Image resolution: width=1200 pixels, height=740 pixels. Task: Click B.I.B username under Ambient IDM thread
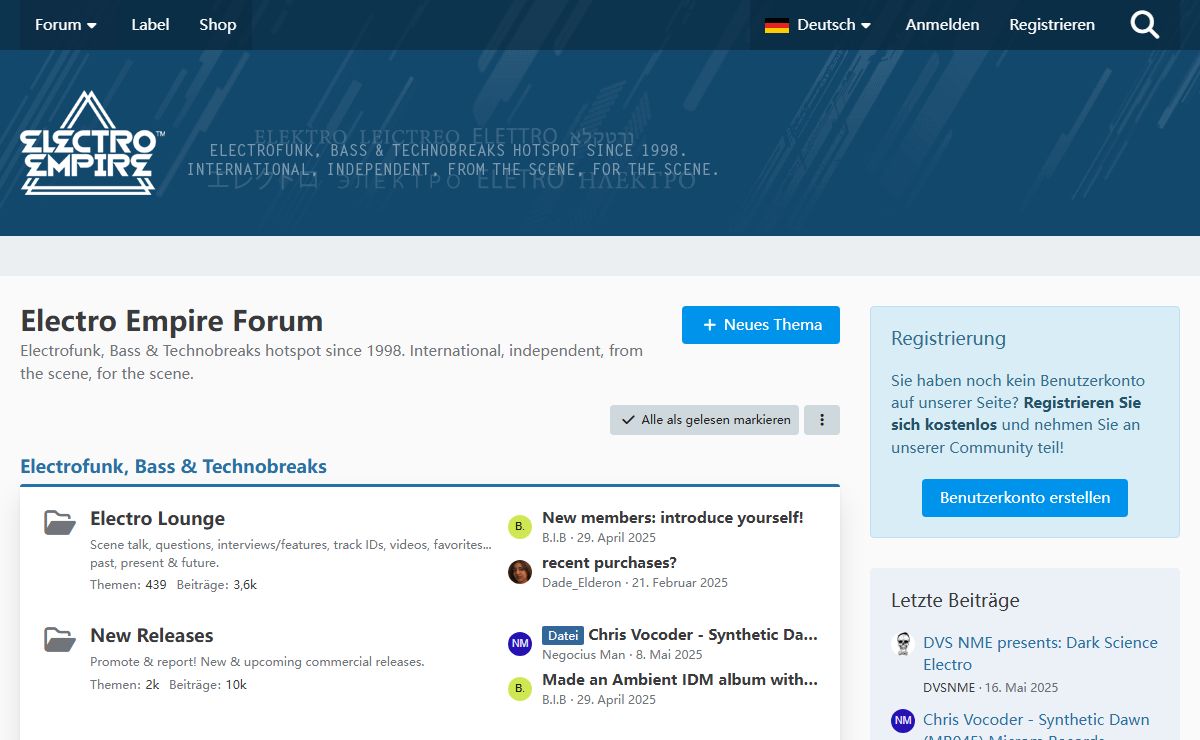coord(554,699)
